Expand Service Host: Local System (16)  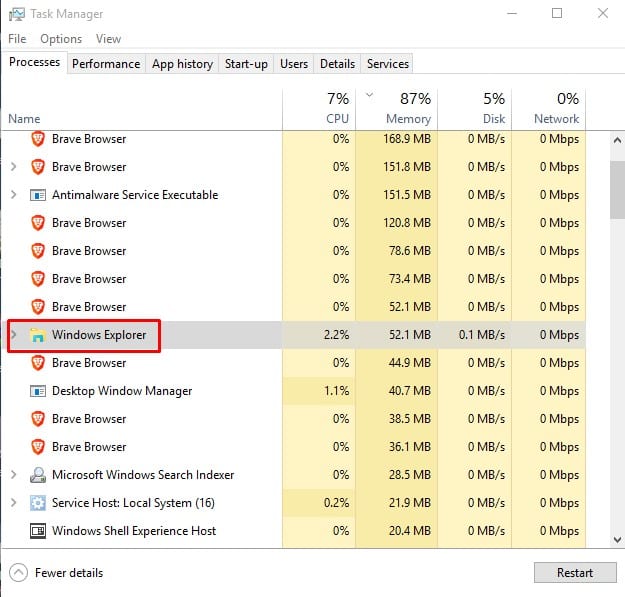pyautogui.click(x=14, y=503)
